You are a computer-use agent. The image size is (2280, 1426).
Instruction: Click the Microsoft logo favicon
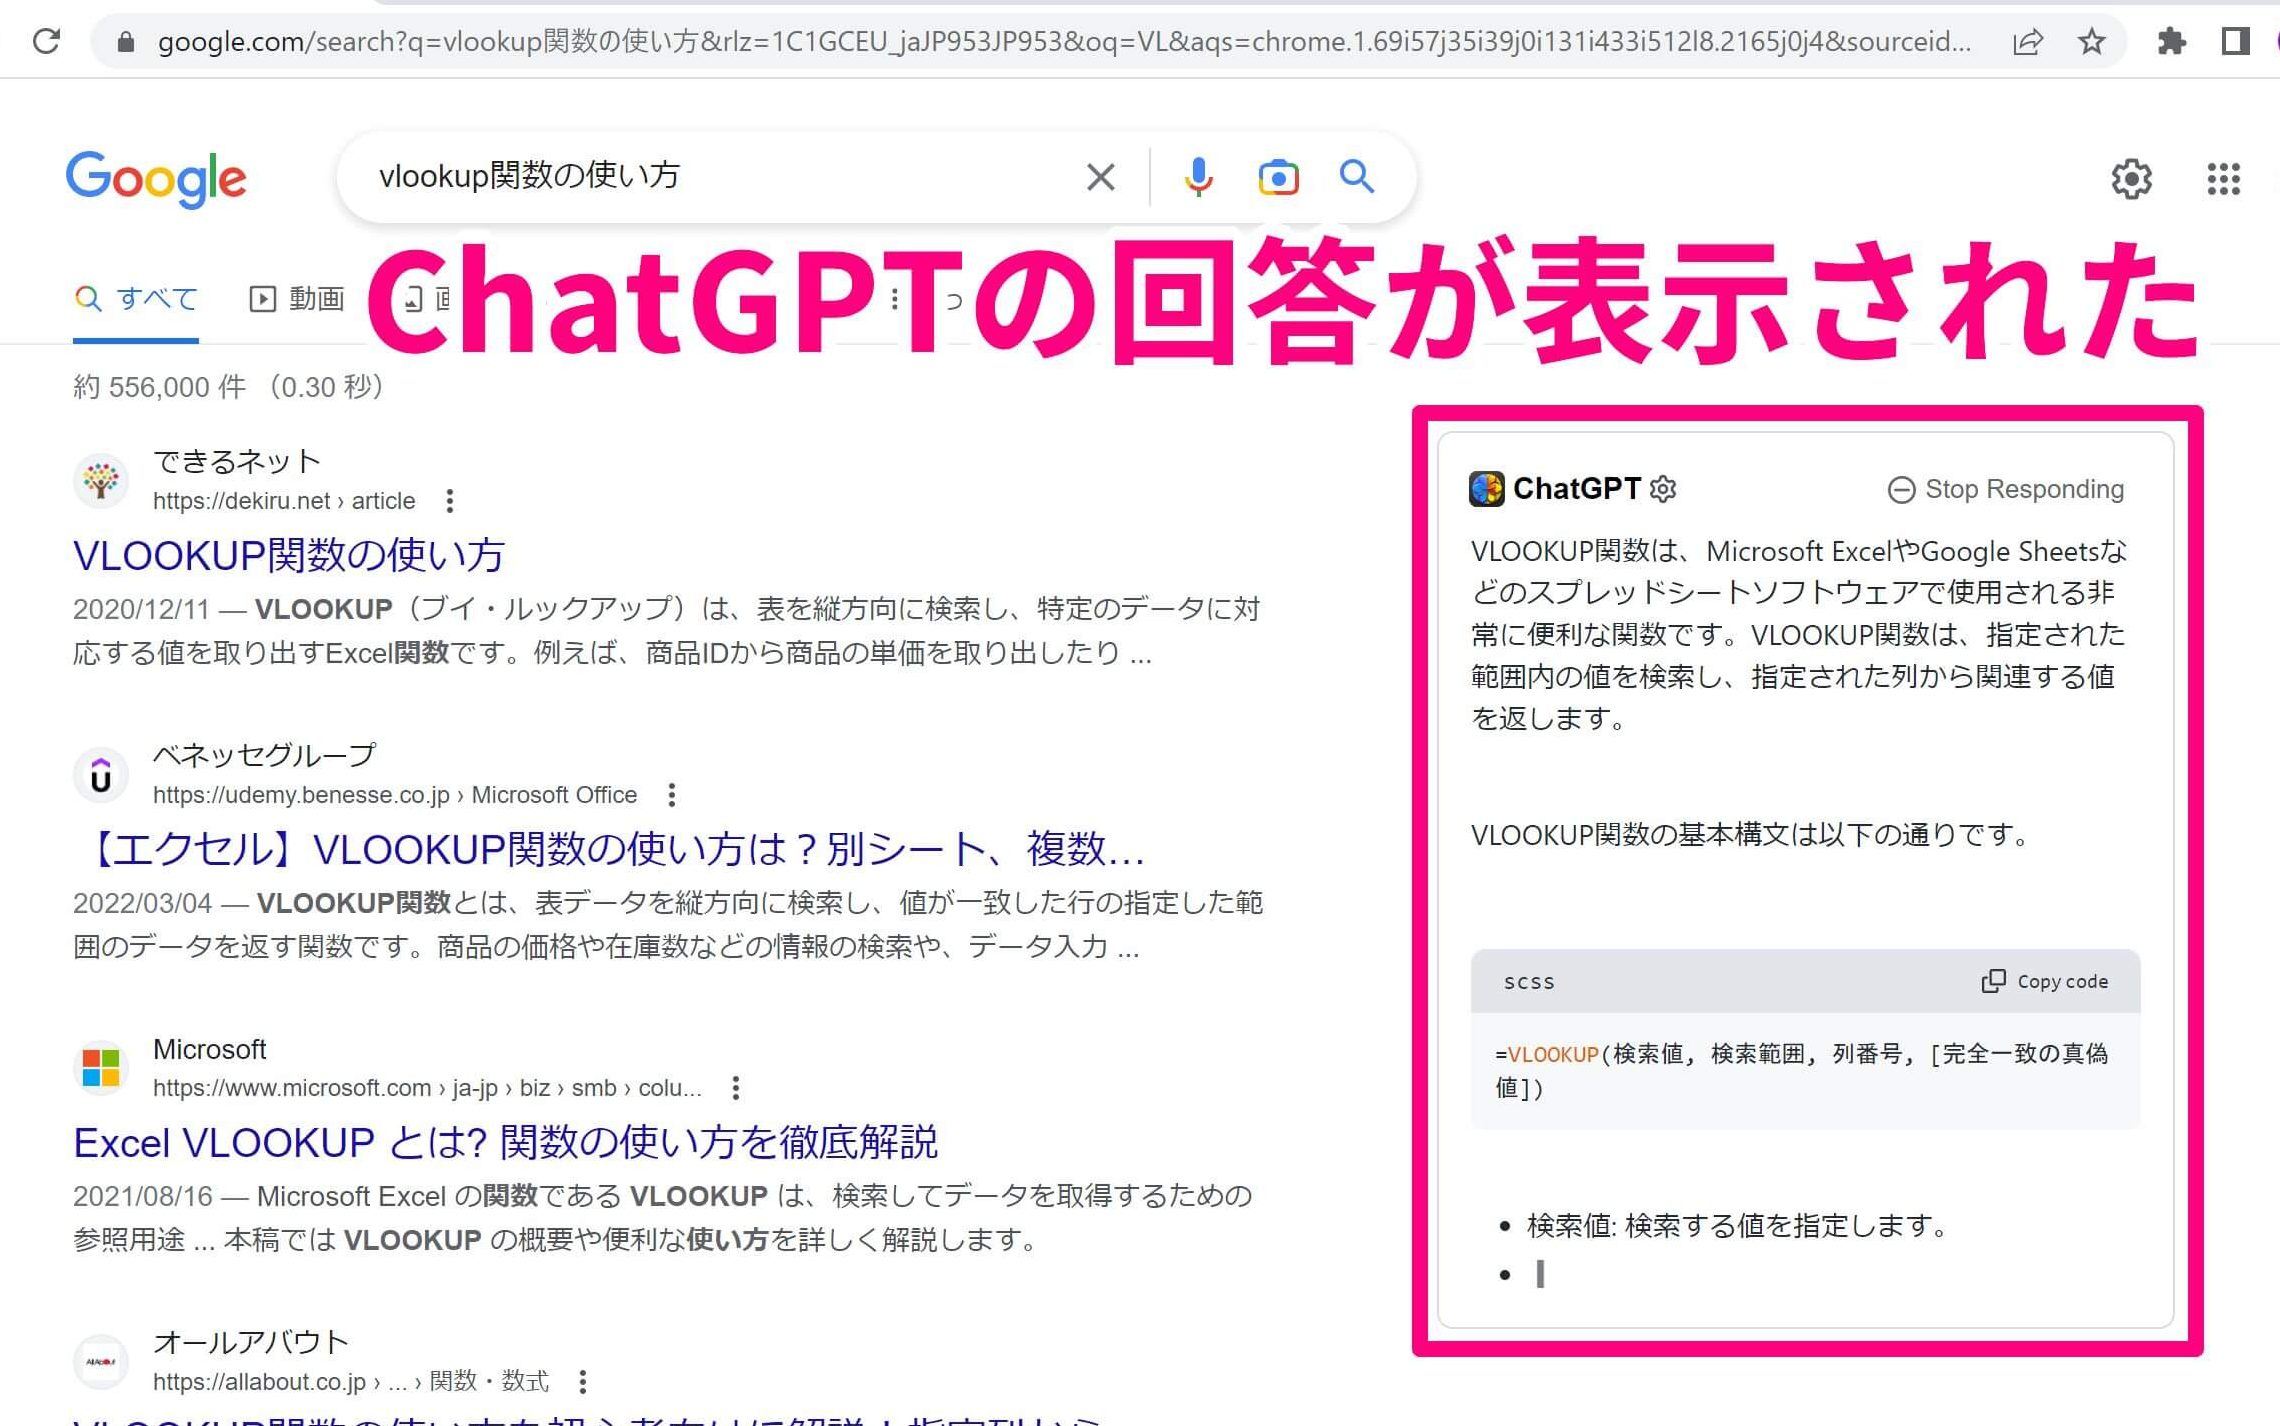tap(101, 1067)
